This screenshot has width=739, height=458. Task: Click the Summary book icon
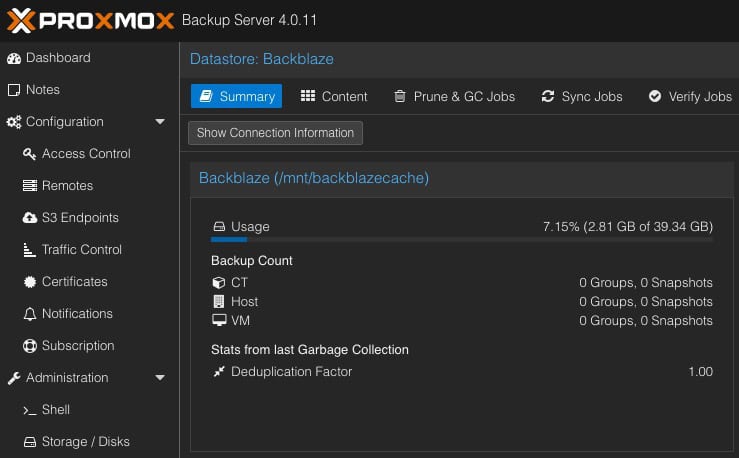coord(206,97)
